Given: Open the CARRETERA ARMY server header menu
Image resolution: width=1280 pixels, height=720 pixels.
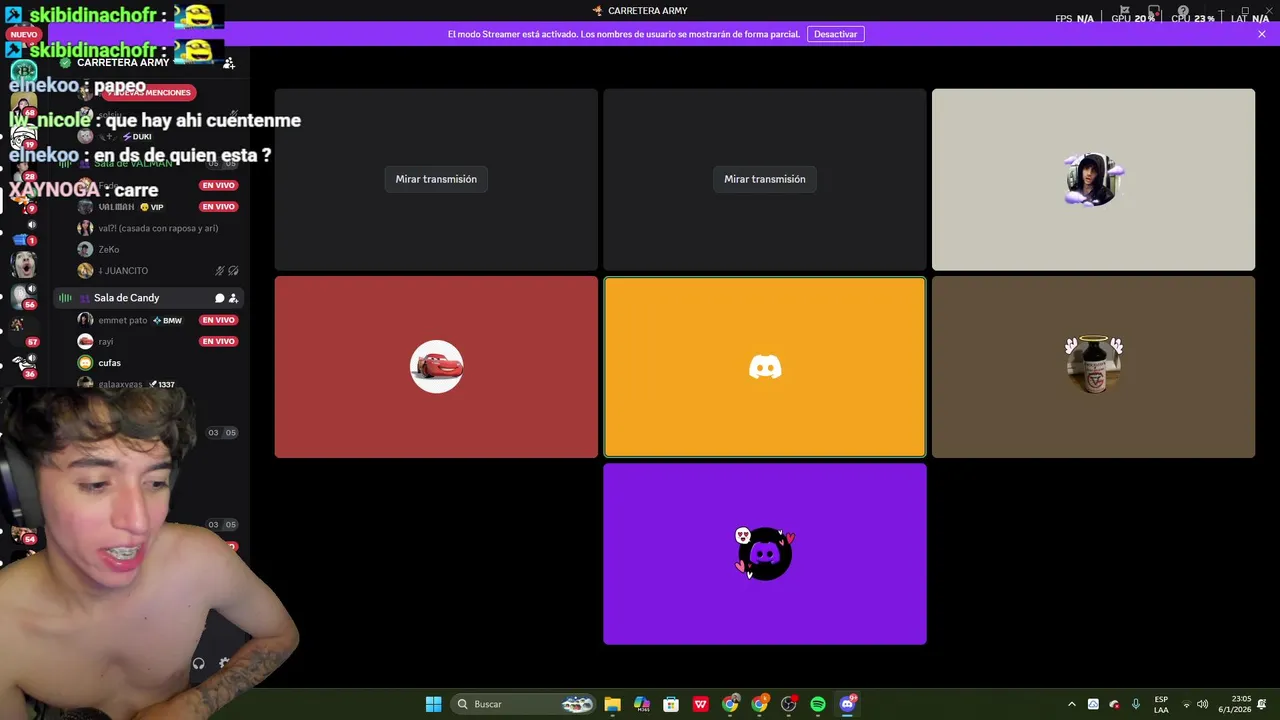Looking at the screenshot, I should point(123,63).
